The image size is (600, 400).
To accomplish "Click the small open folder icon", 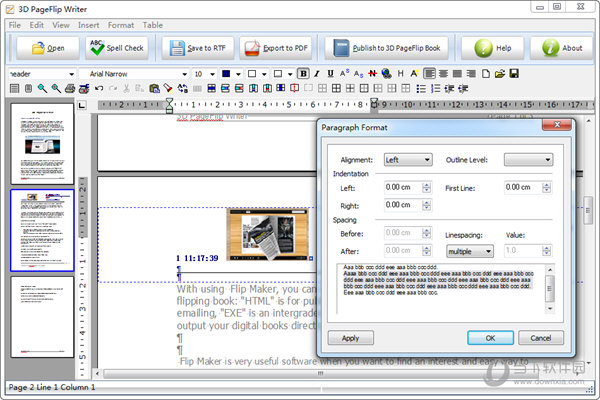I will point(500,73).
